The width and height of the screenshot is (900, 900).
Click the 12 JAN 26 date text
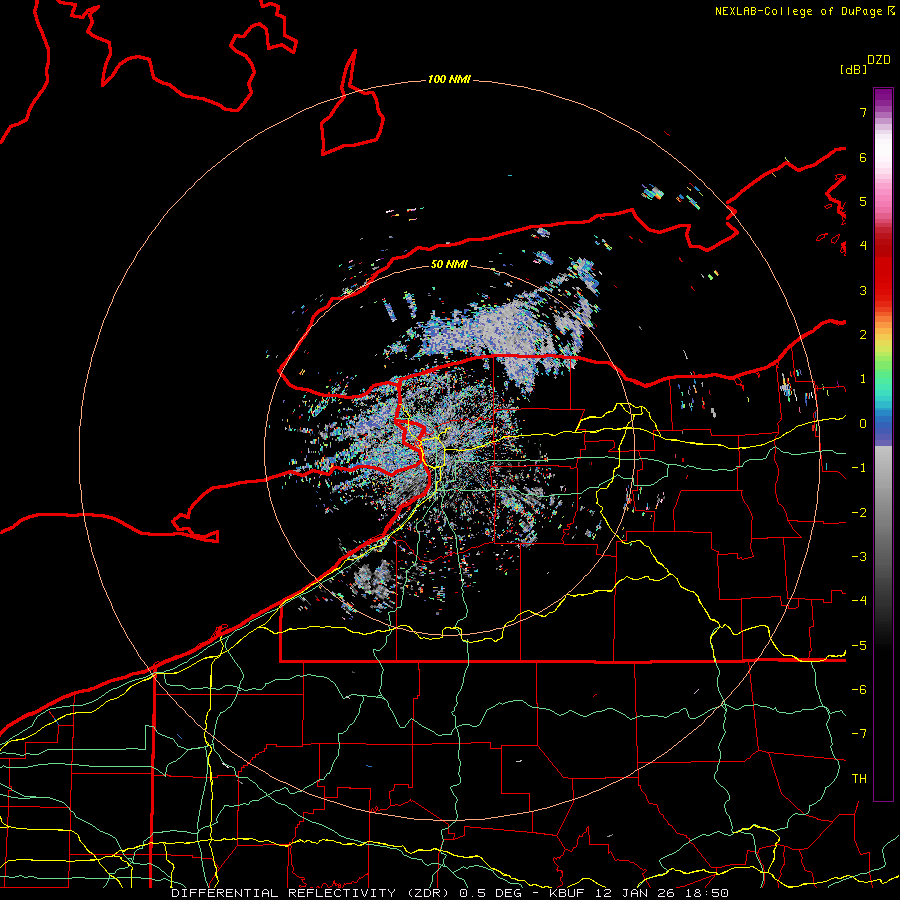pos(637,893)
